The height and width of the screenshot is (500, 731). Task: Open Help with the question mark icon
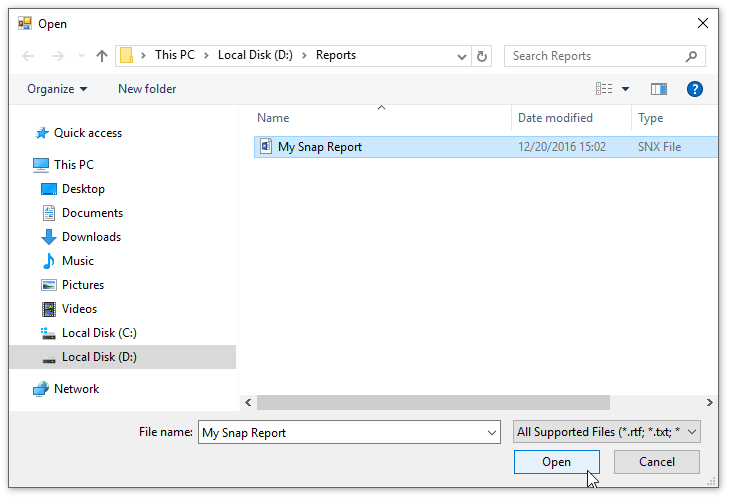click(x=695, y=89)
